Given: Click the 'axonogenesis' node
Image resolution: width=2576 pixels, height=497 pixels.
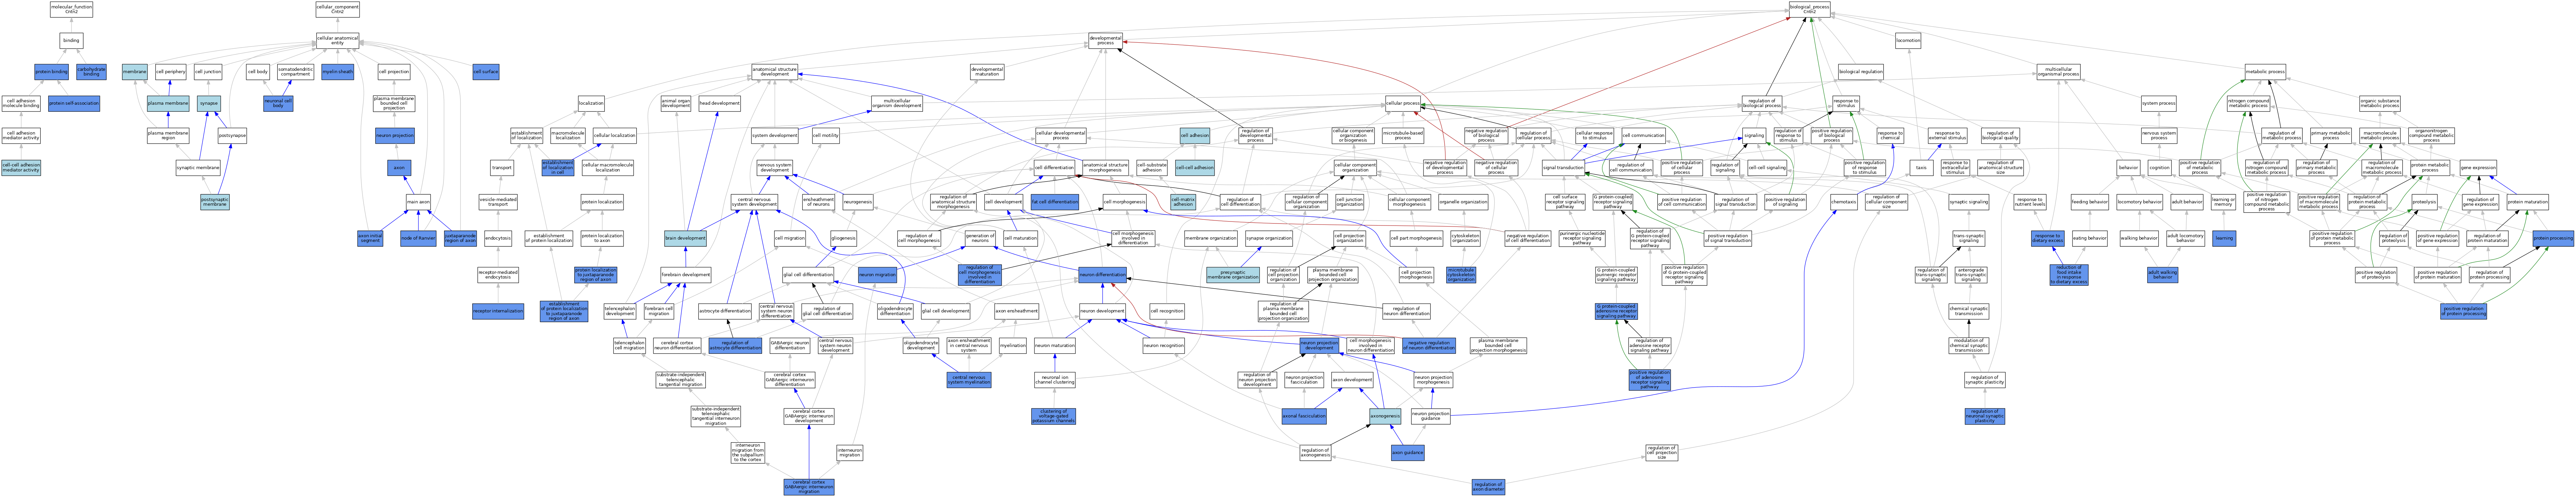Looking at the screenshot, I should [x=1385, y=416].
